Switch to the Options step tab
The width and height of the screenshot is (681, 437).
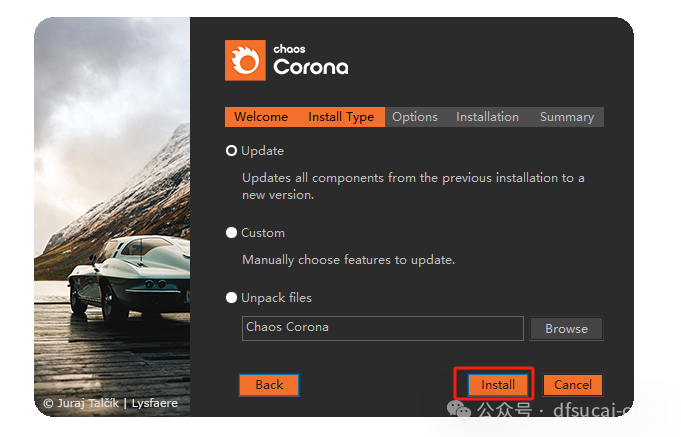point(415,117)
